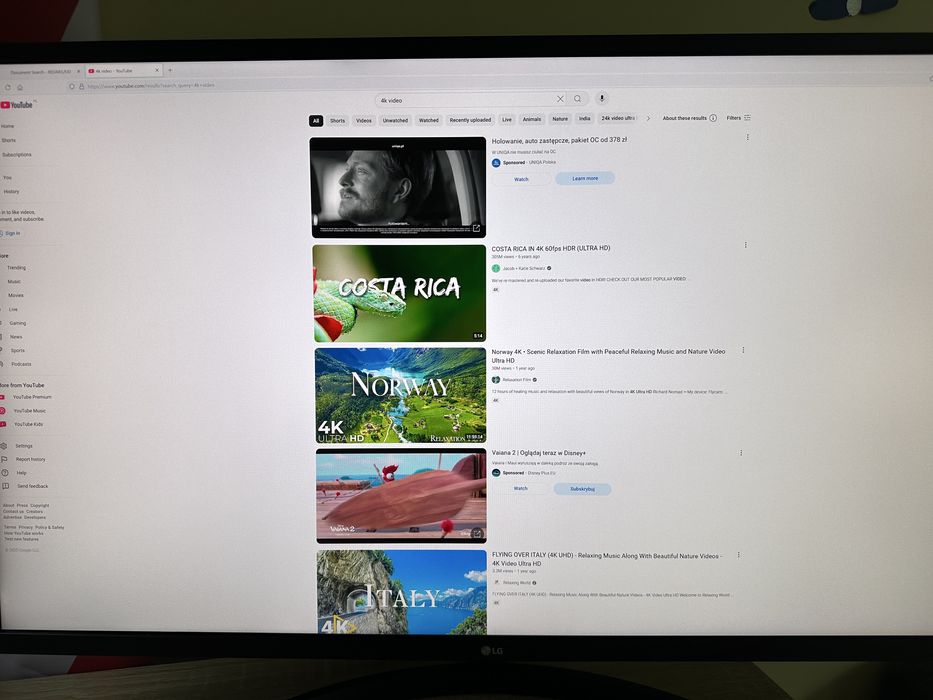Select the All filter chip
The image size is (933, 700).
316,121
